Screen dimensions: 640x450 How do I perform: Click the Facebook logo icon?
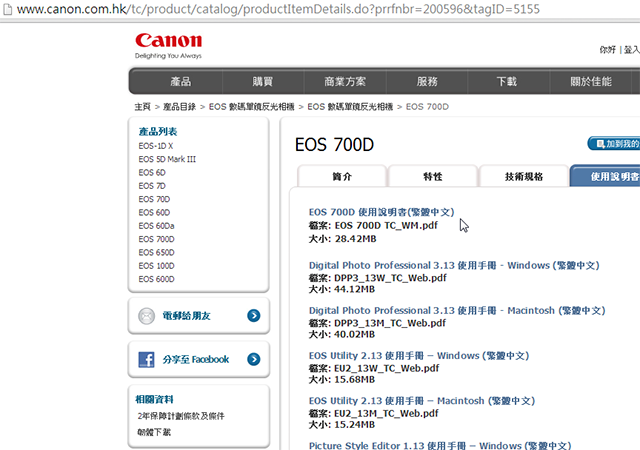coord(147,359)
